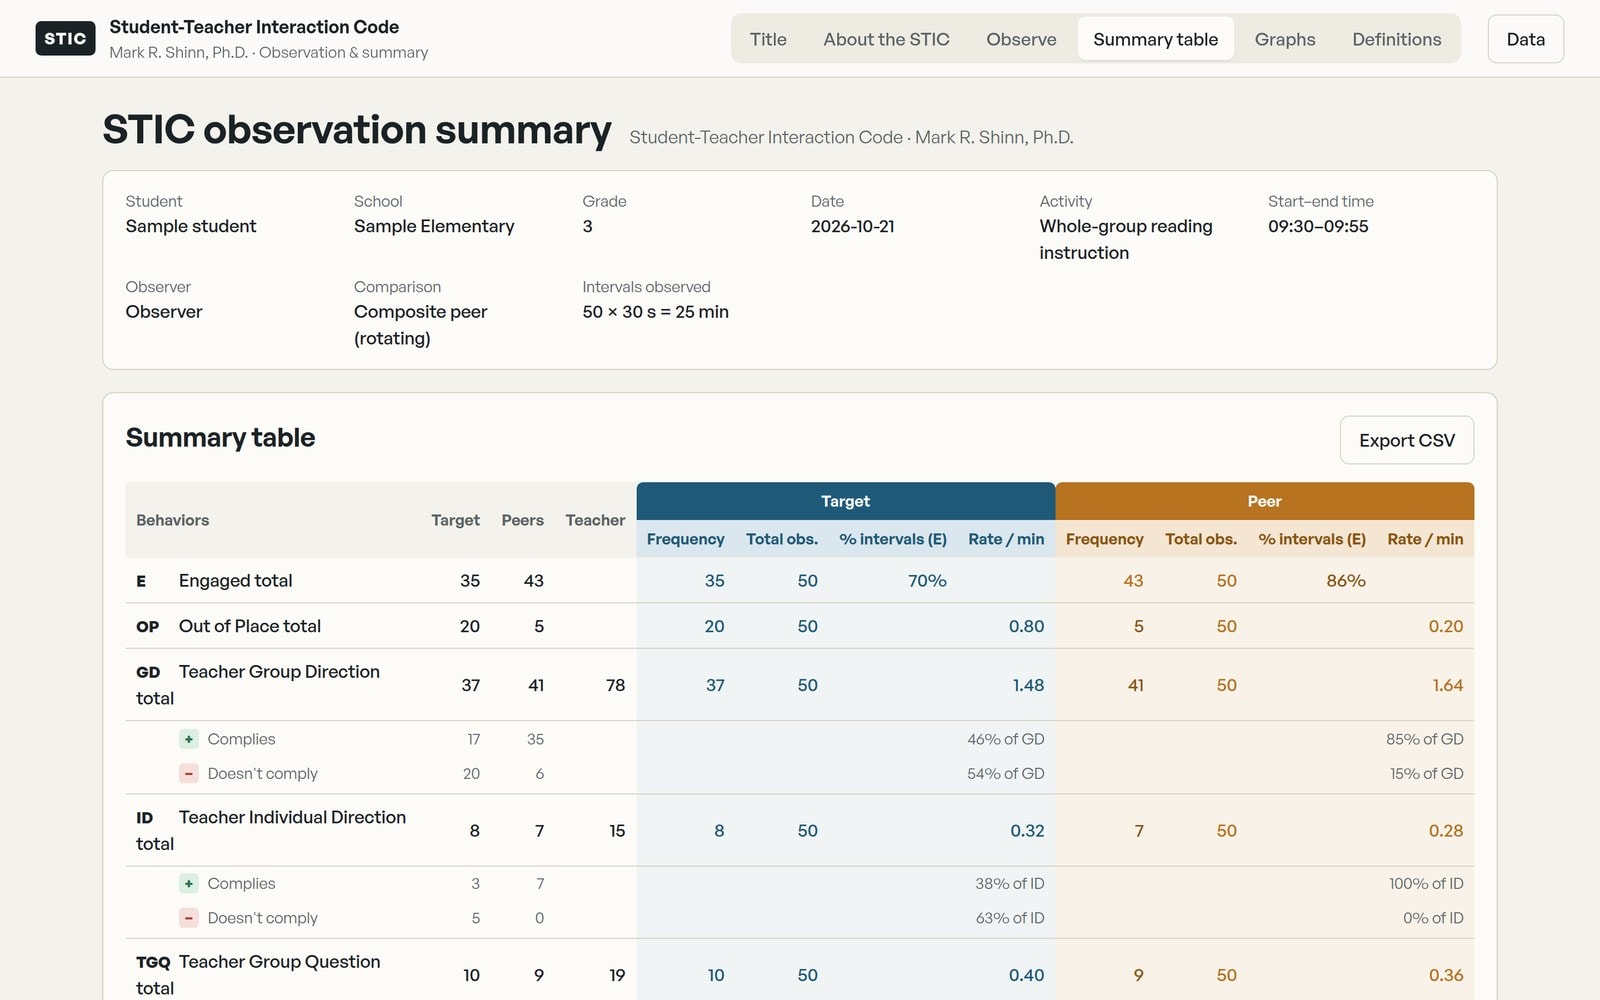Click the 86% engaged peer value
This screenshot has width=1600, height=1000.
[1346, 581]
